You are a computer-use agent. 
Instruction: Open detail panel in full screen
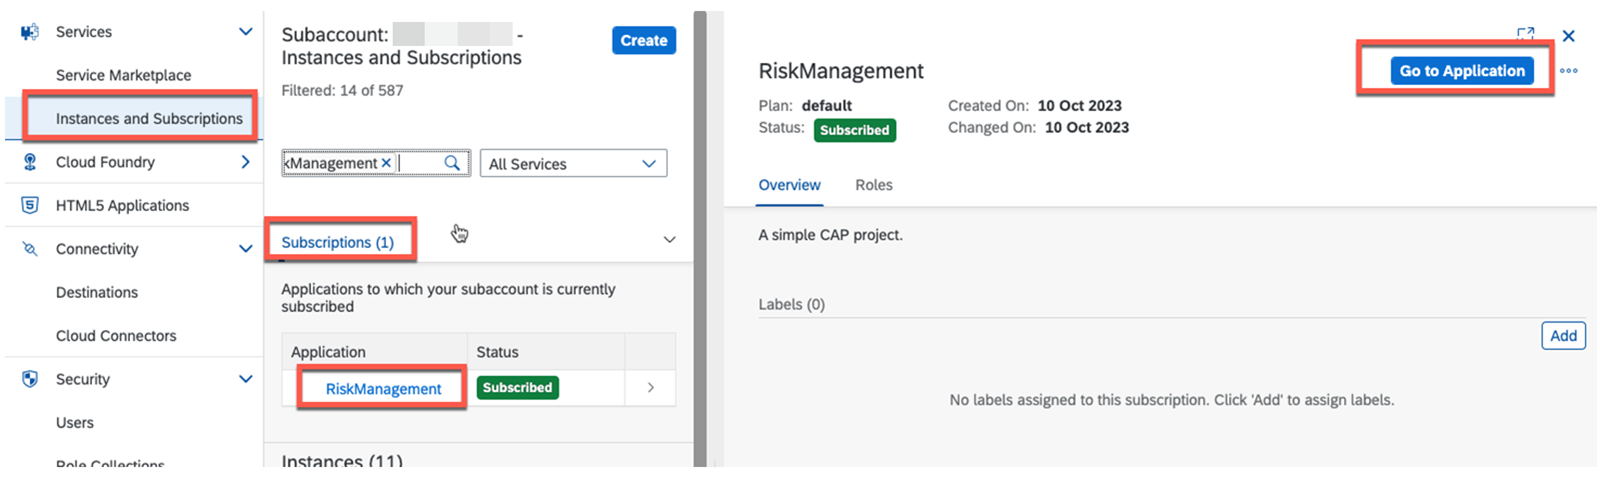(x=1525, y=34)
